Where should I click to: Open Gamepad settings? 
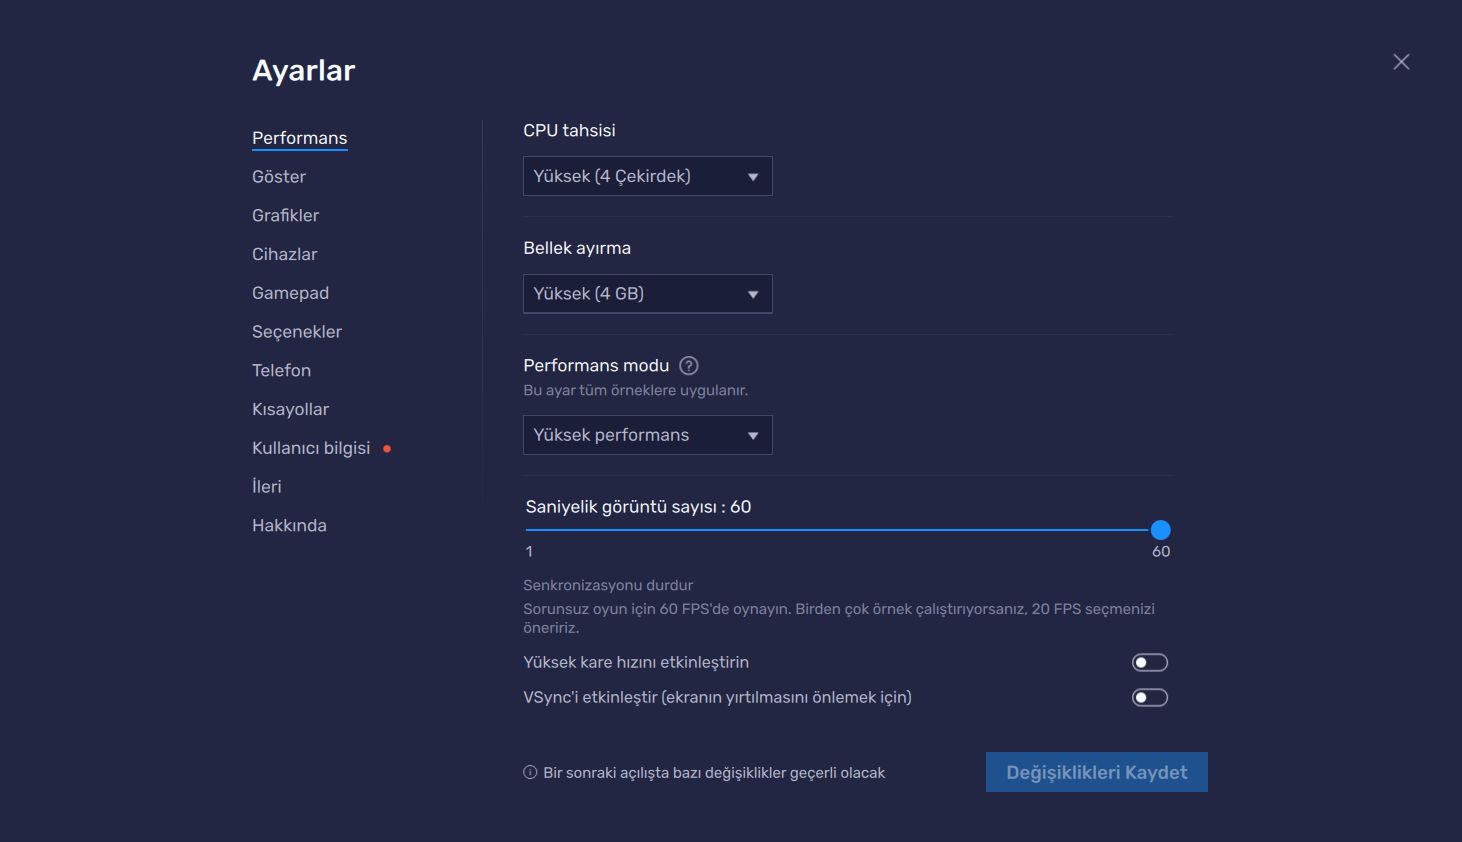(x=290, y=293)
